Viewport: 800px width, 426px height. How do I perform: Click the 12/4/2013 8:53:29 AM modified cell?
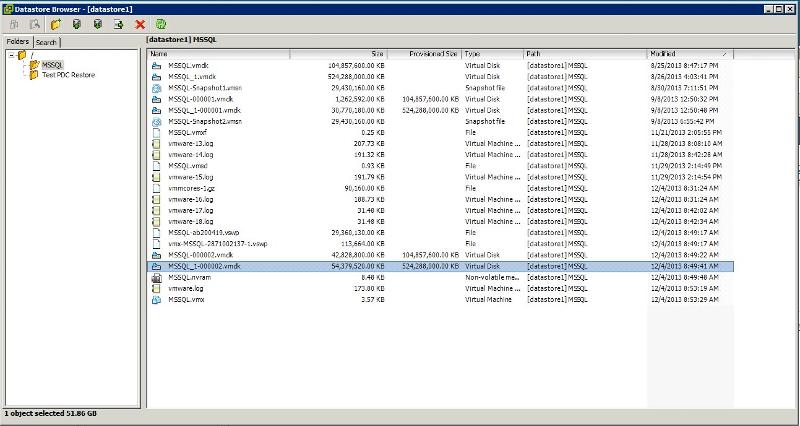(684, 299)
